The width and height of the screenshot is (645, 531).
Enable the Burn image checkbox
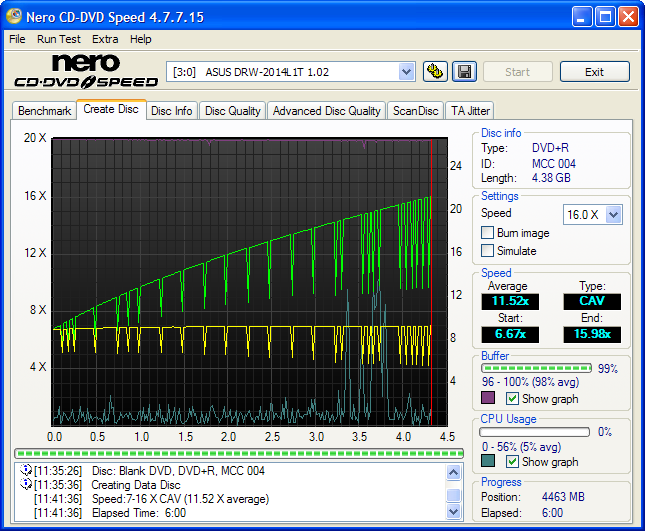[488, 233]
